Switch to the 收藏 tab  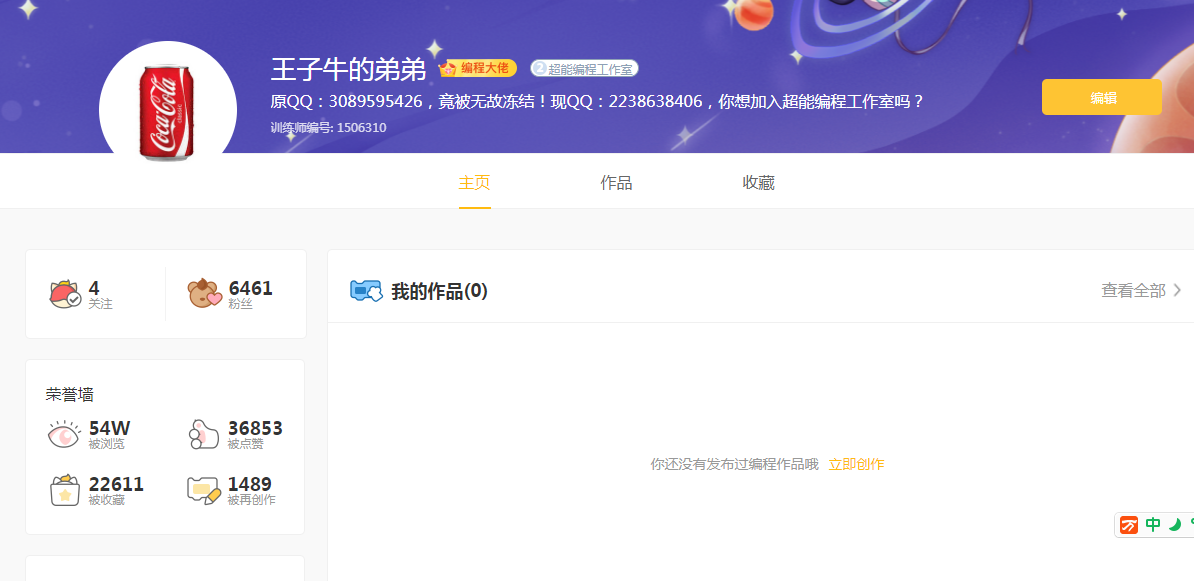click(758, 183)
